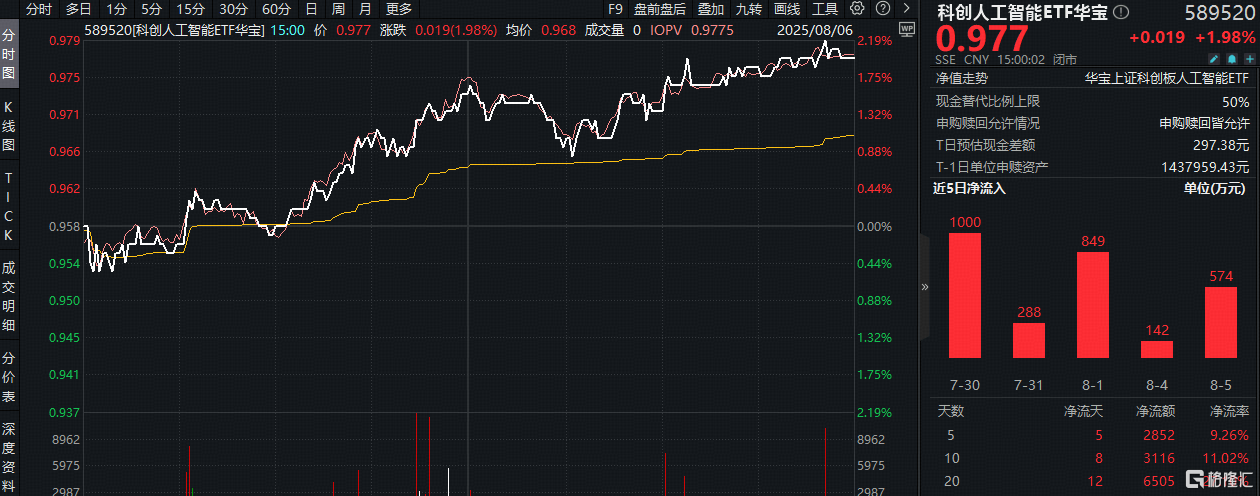Select the 分时 period tab
Screen dimensions: 1260x496
(x=39, y=9)
